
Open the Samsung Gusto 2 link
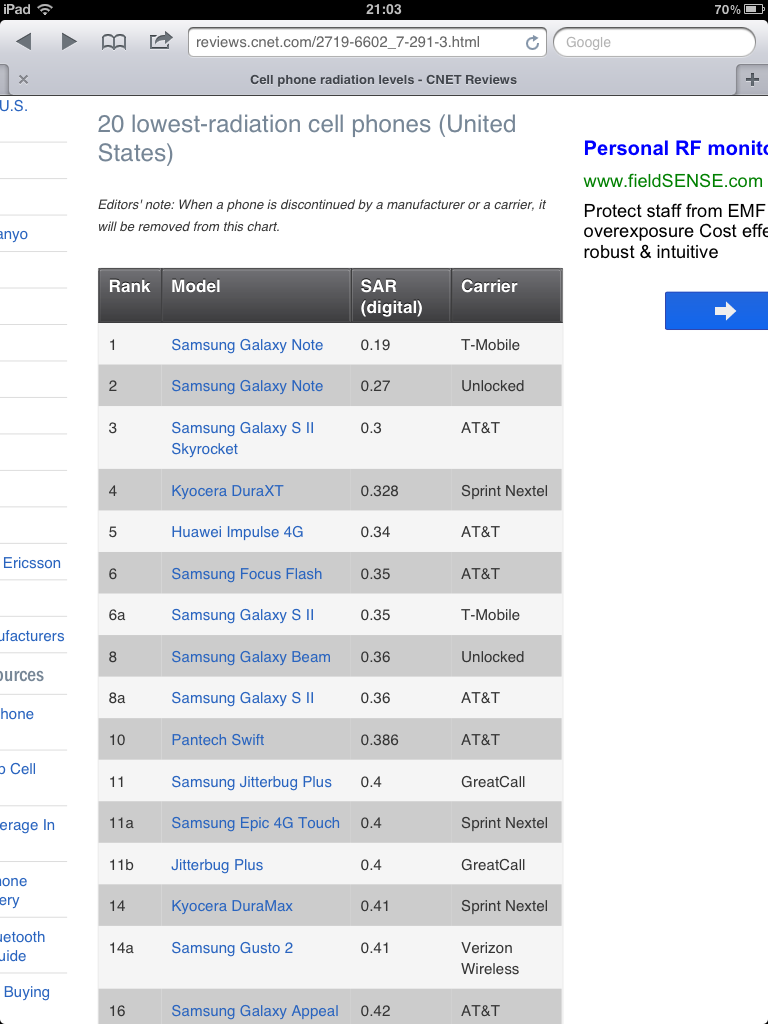point(232,948)
